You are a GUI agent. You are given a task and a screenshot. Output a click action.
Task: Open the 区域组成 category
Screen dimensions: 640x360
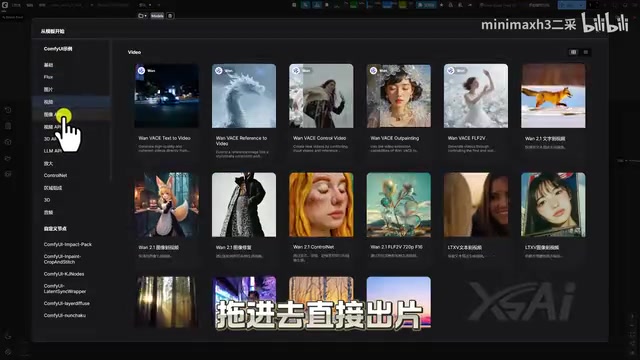[x=53, y=188]
